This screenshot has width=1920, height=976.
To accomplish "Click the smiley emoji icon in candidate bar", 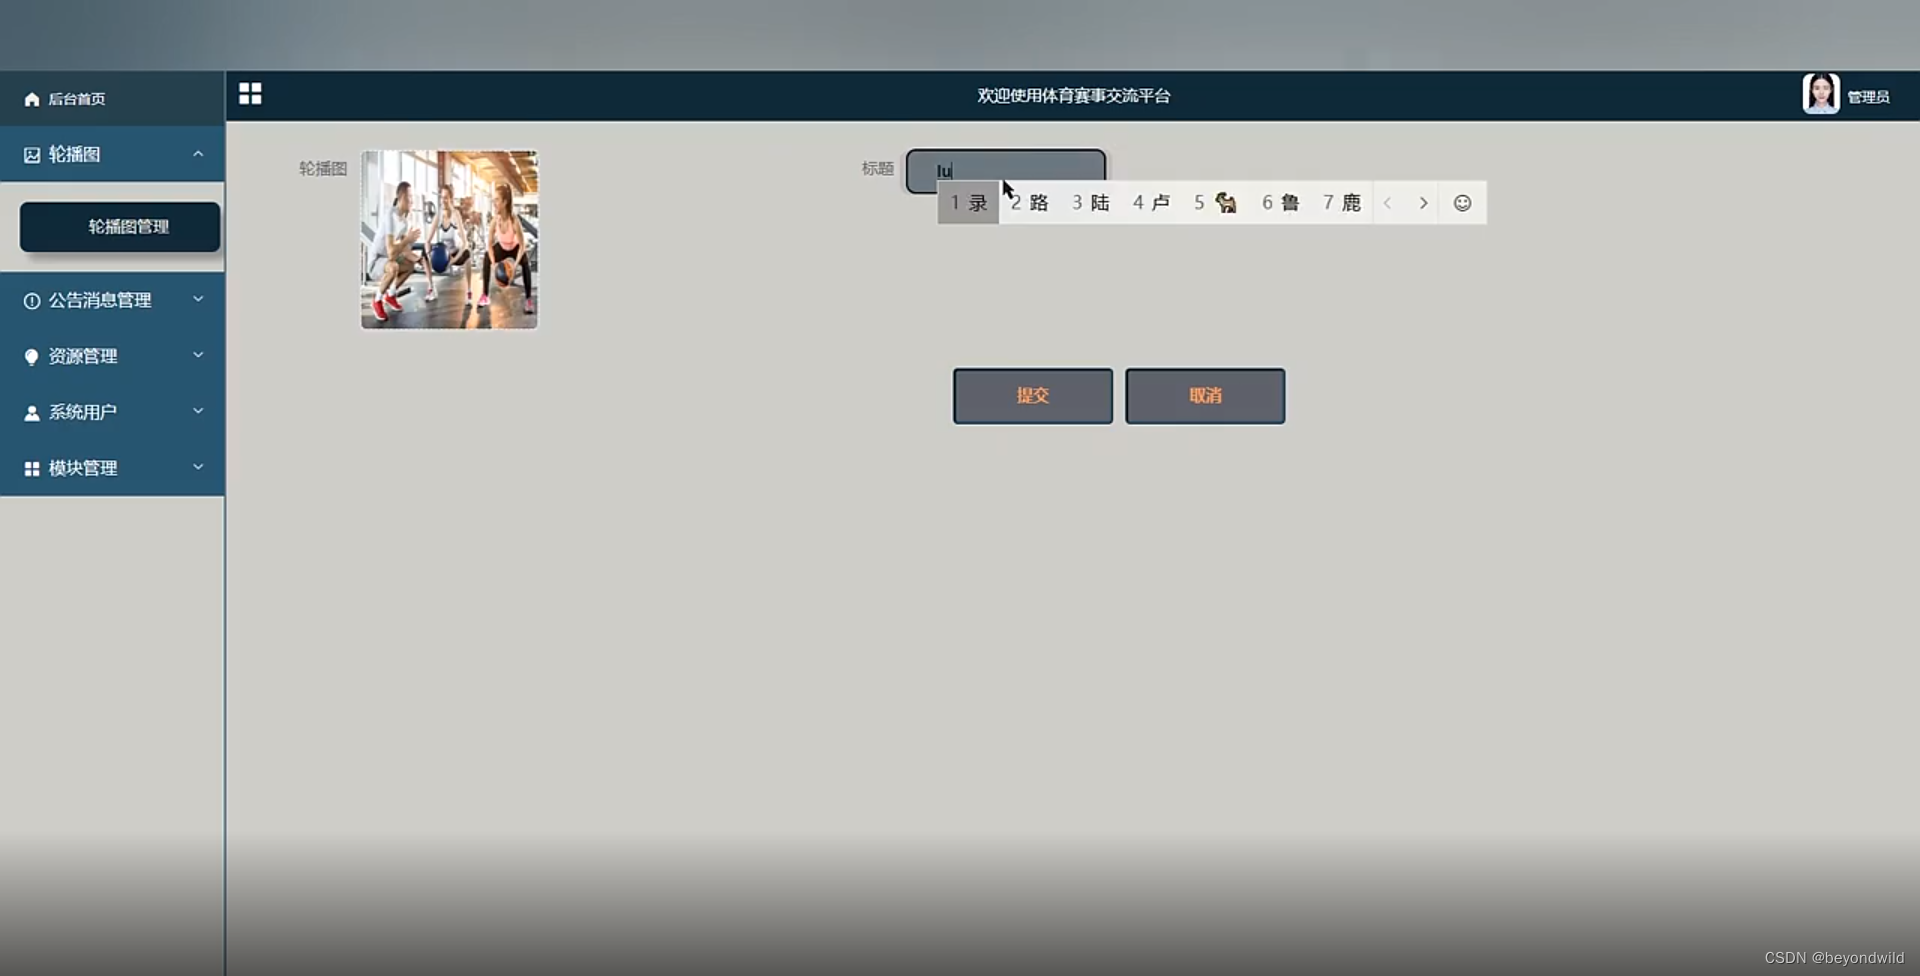I will pos(1462,202).
